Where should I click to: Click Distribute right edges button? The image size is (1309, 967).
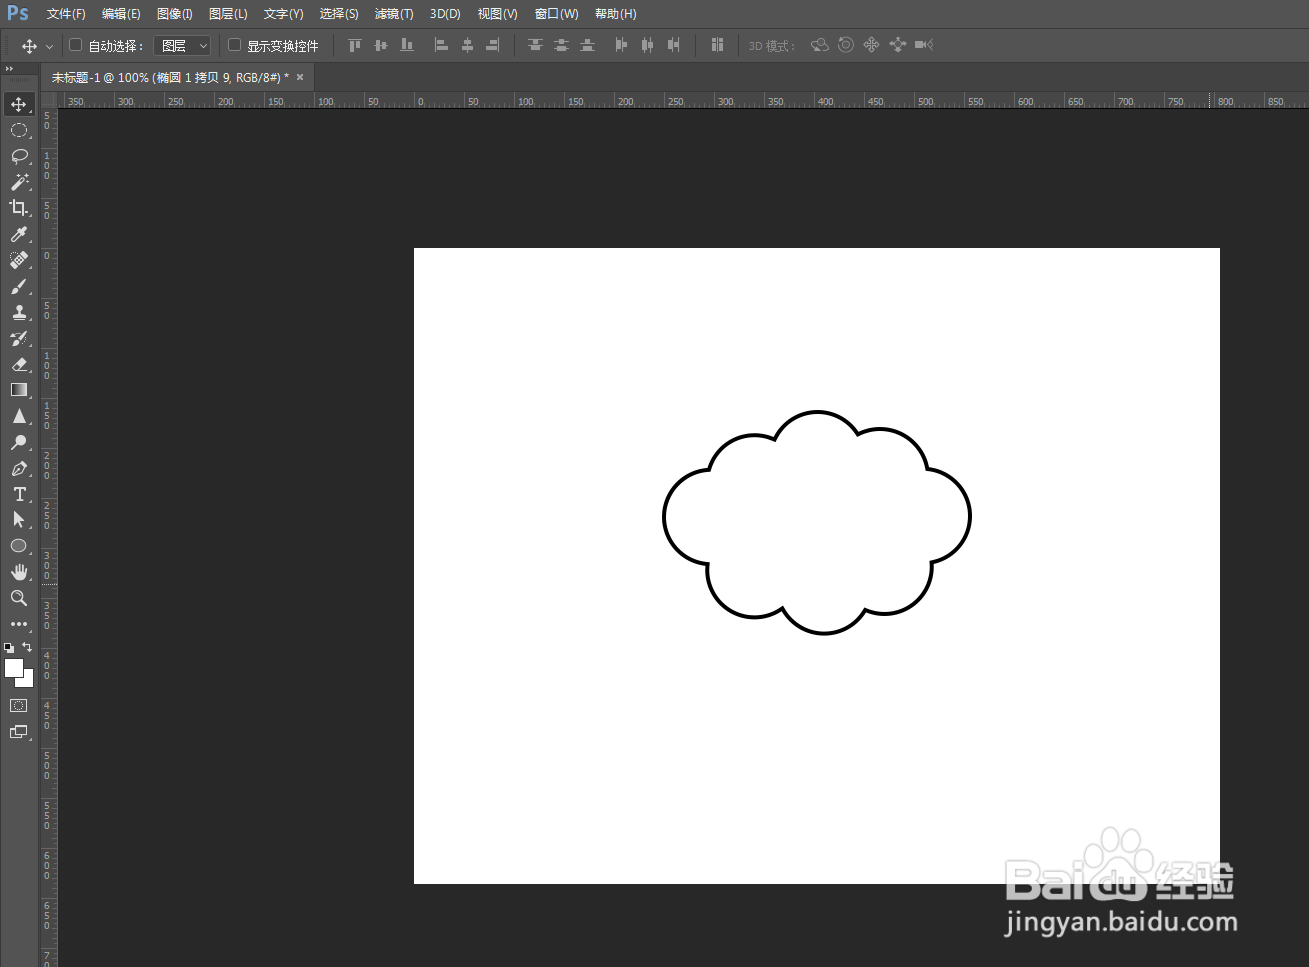(x=673, y=45)
